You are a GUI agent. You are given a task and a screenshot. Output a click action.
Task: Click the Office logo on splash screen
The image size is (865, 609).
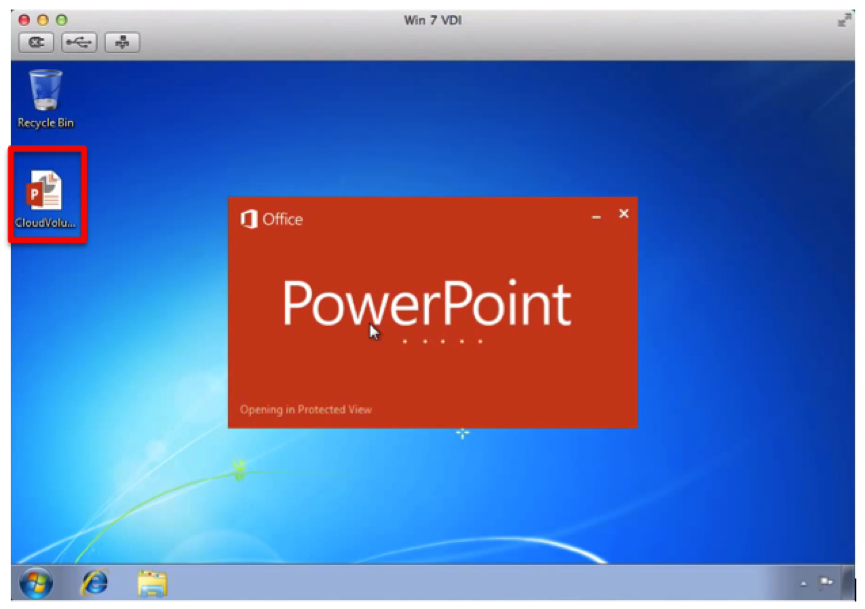coord(271,219)
